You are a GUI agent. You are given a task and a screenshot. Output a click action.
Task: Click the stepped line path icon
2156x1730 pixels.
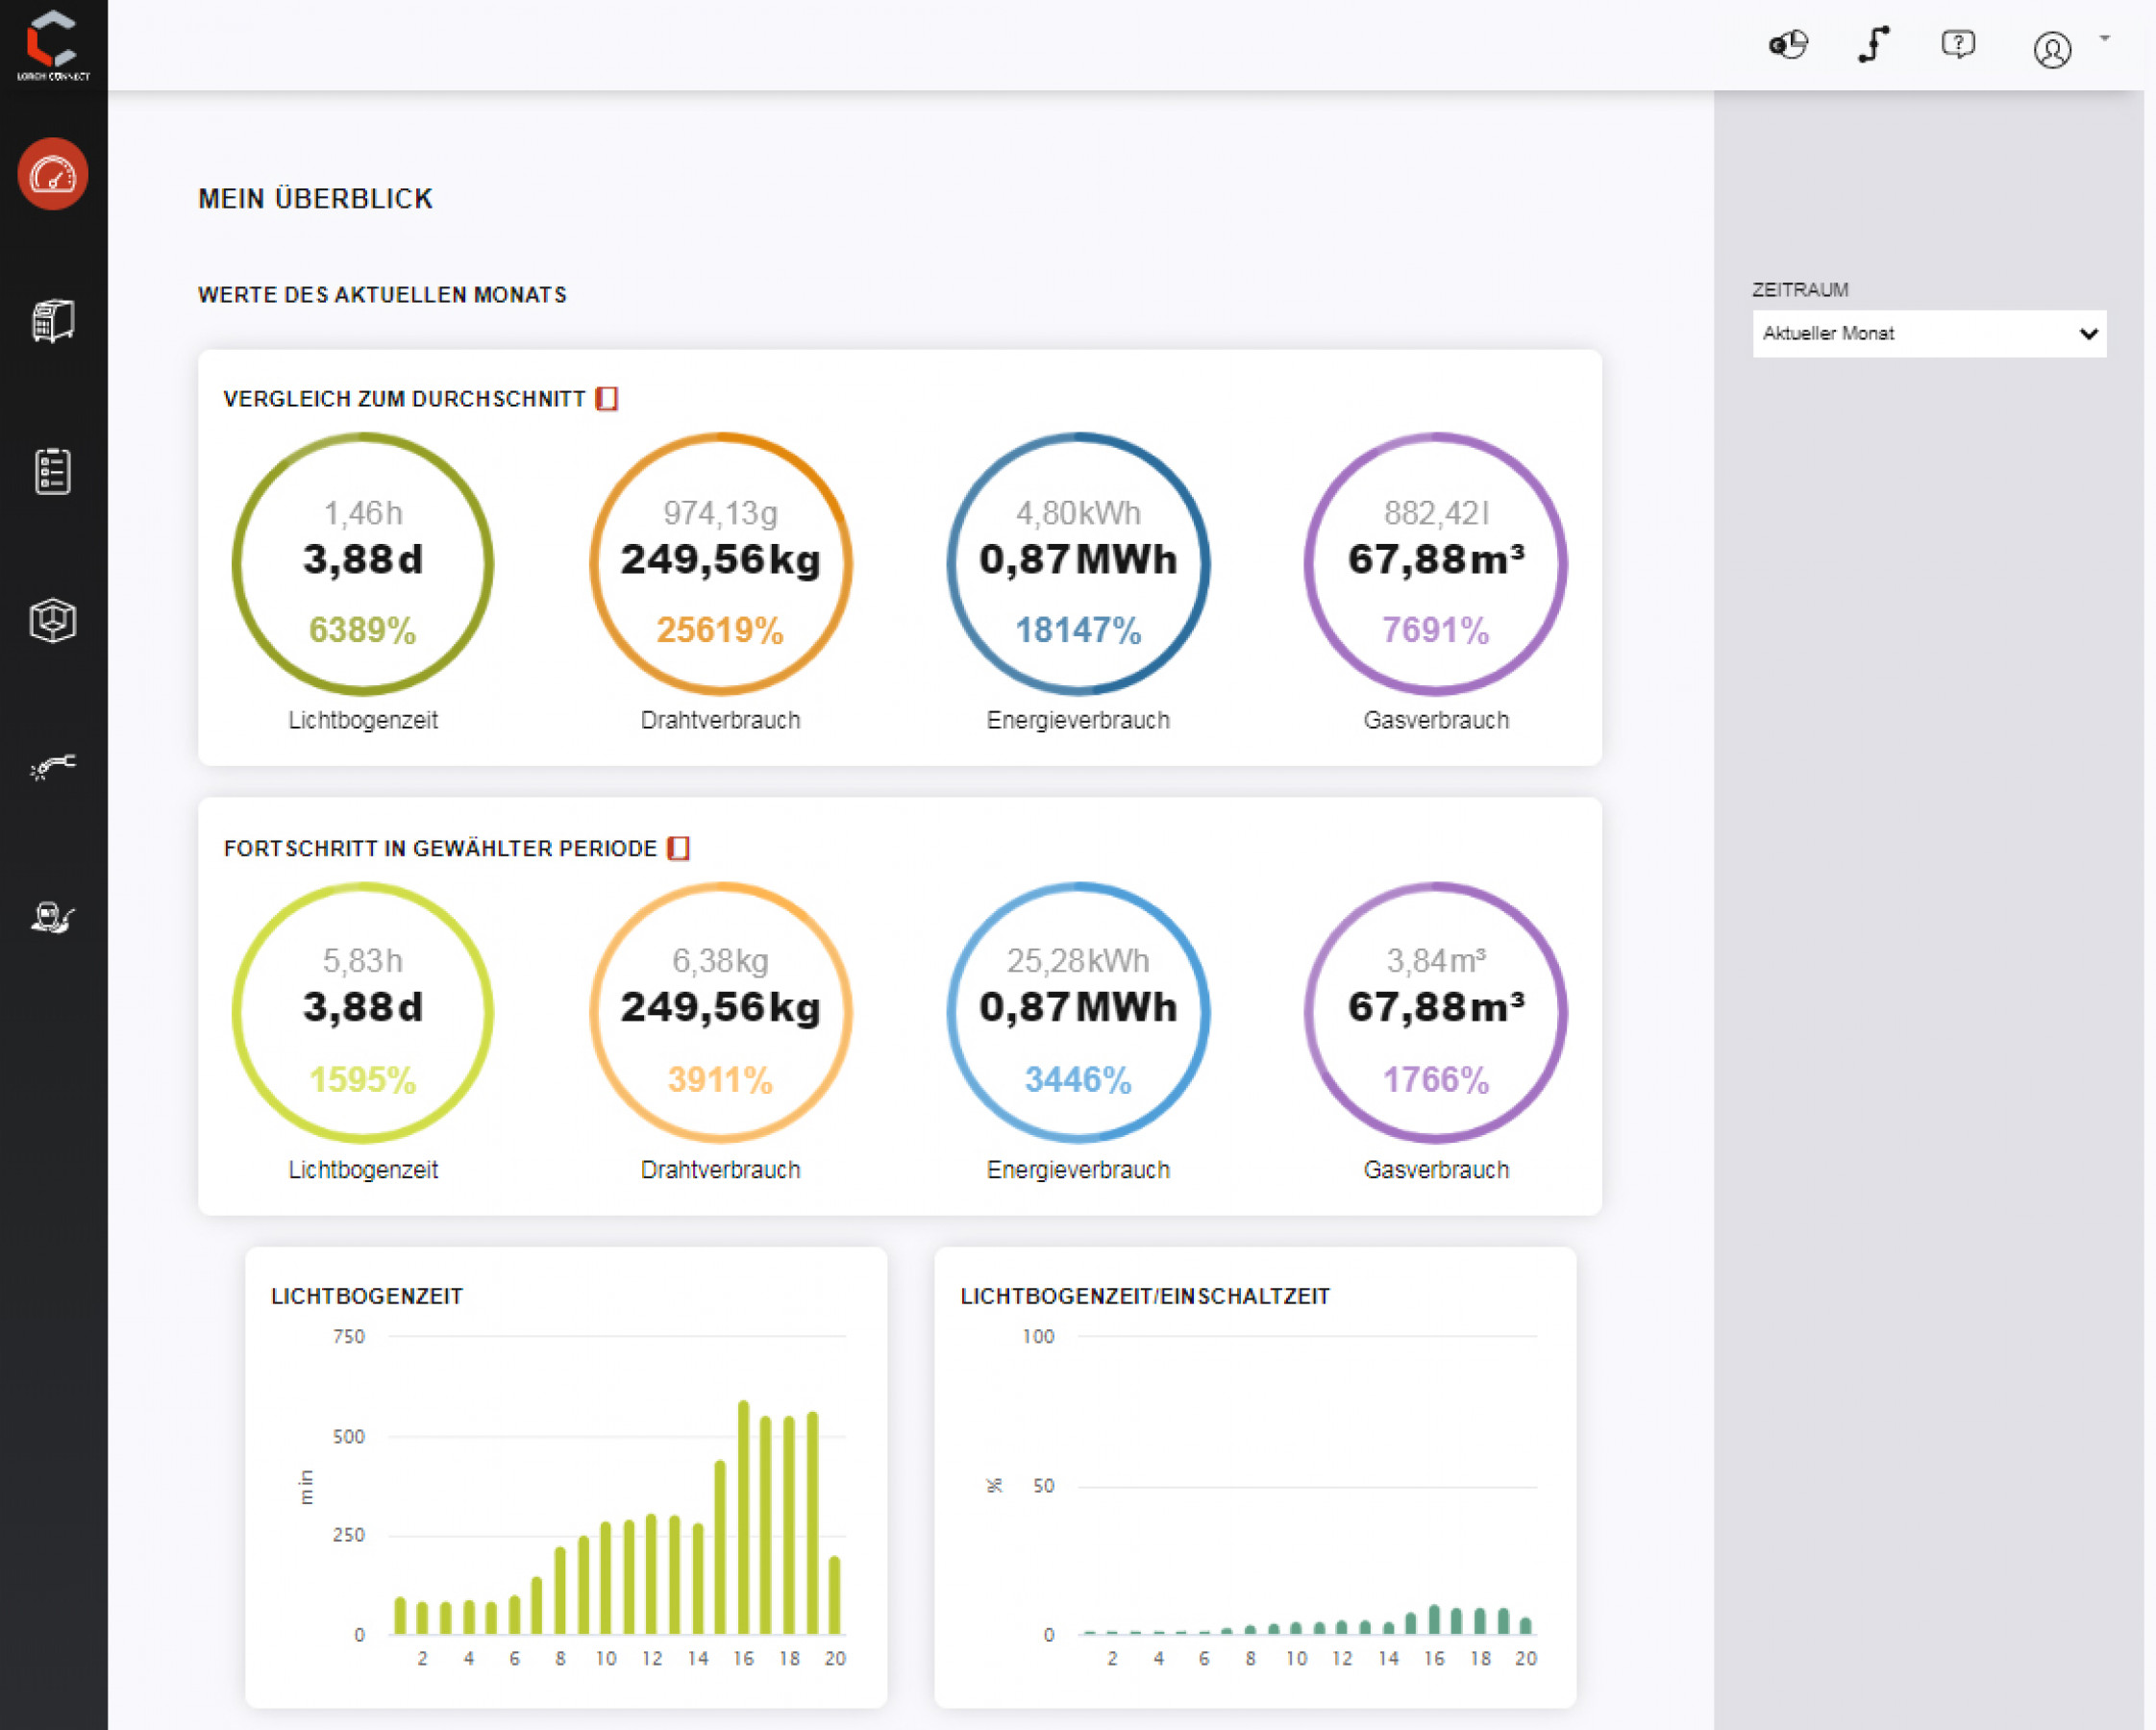1873,45
